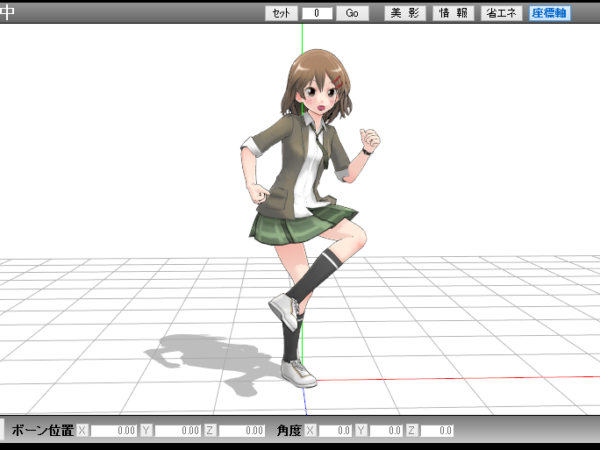Toggle the 美影 button
Screen dimensions: 600x450
click(405, 13)
